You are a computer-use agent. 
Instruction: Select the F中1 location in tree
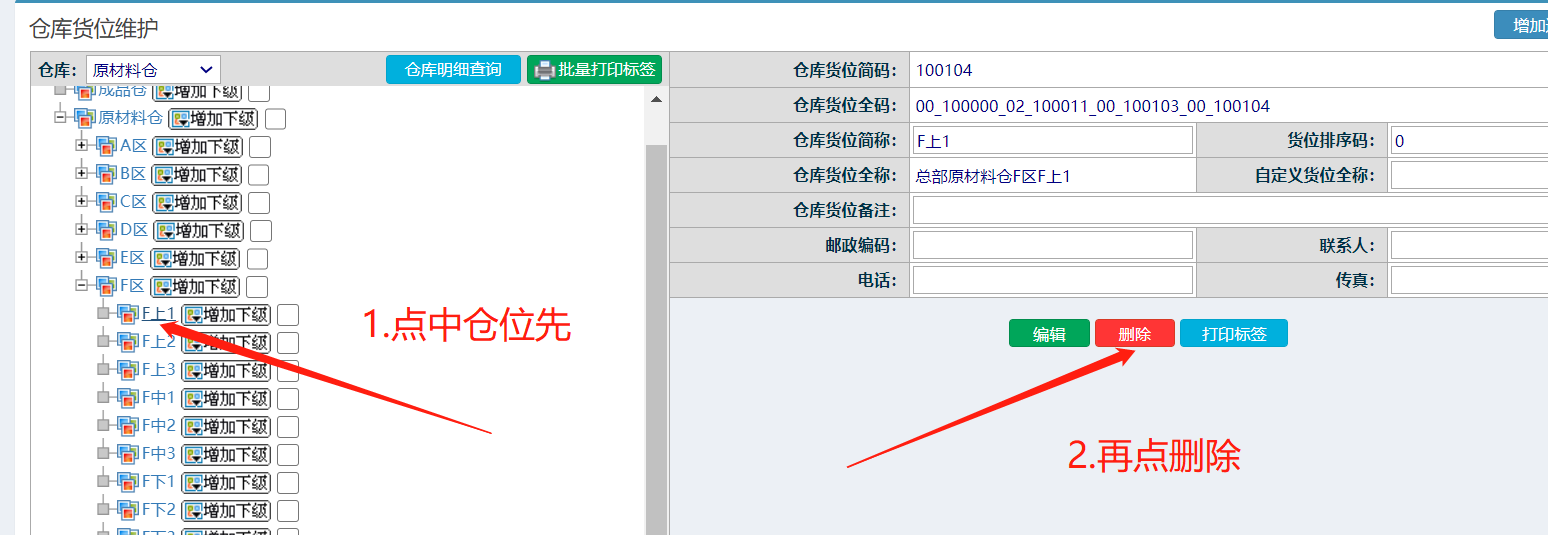tap(158, 398)
